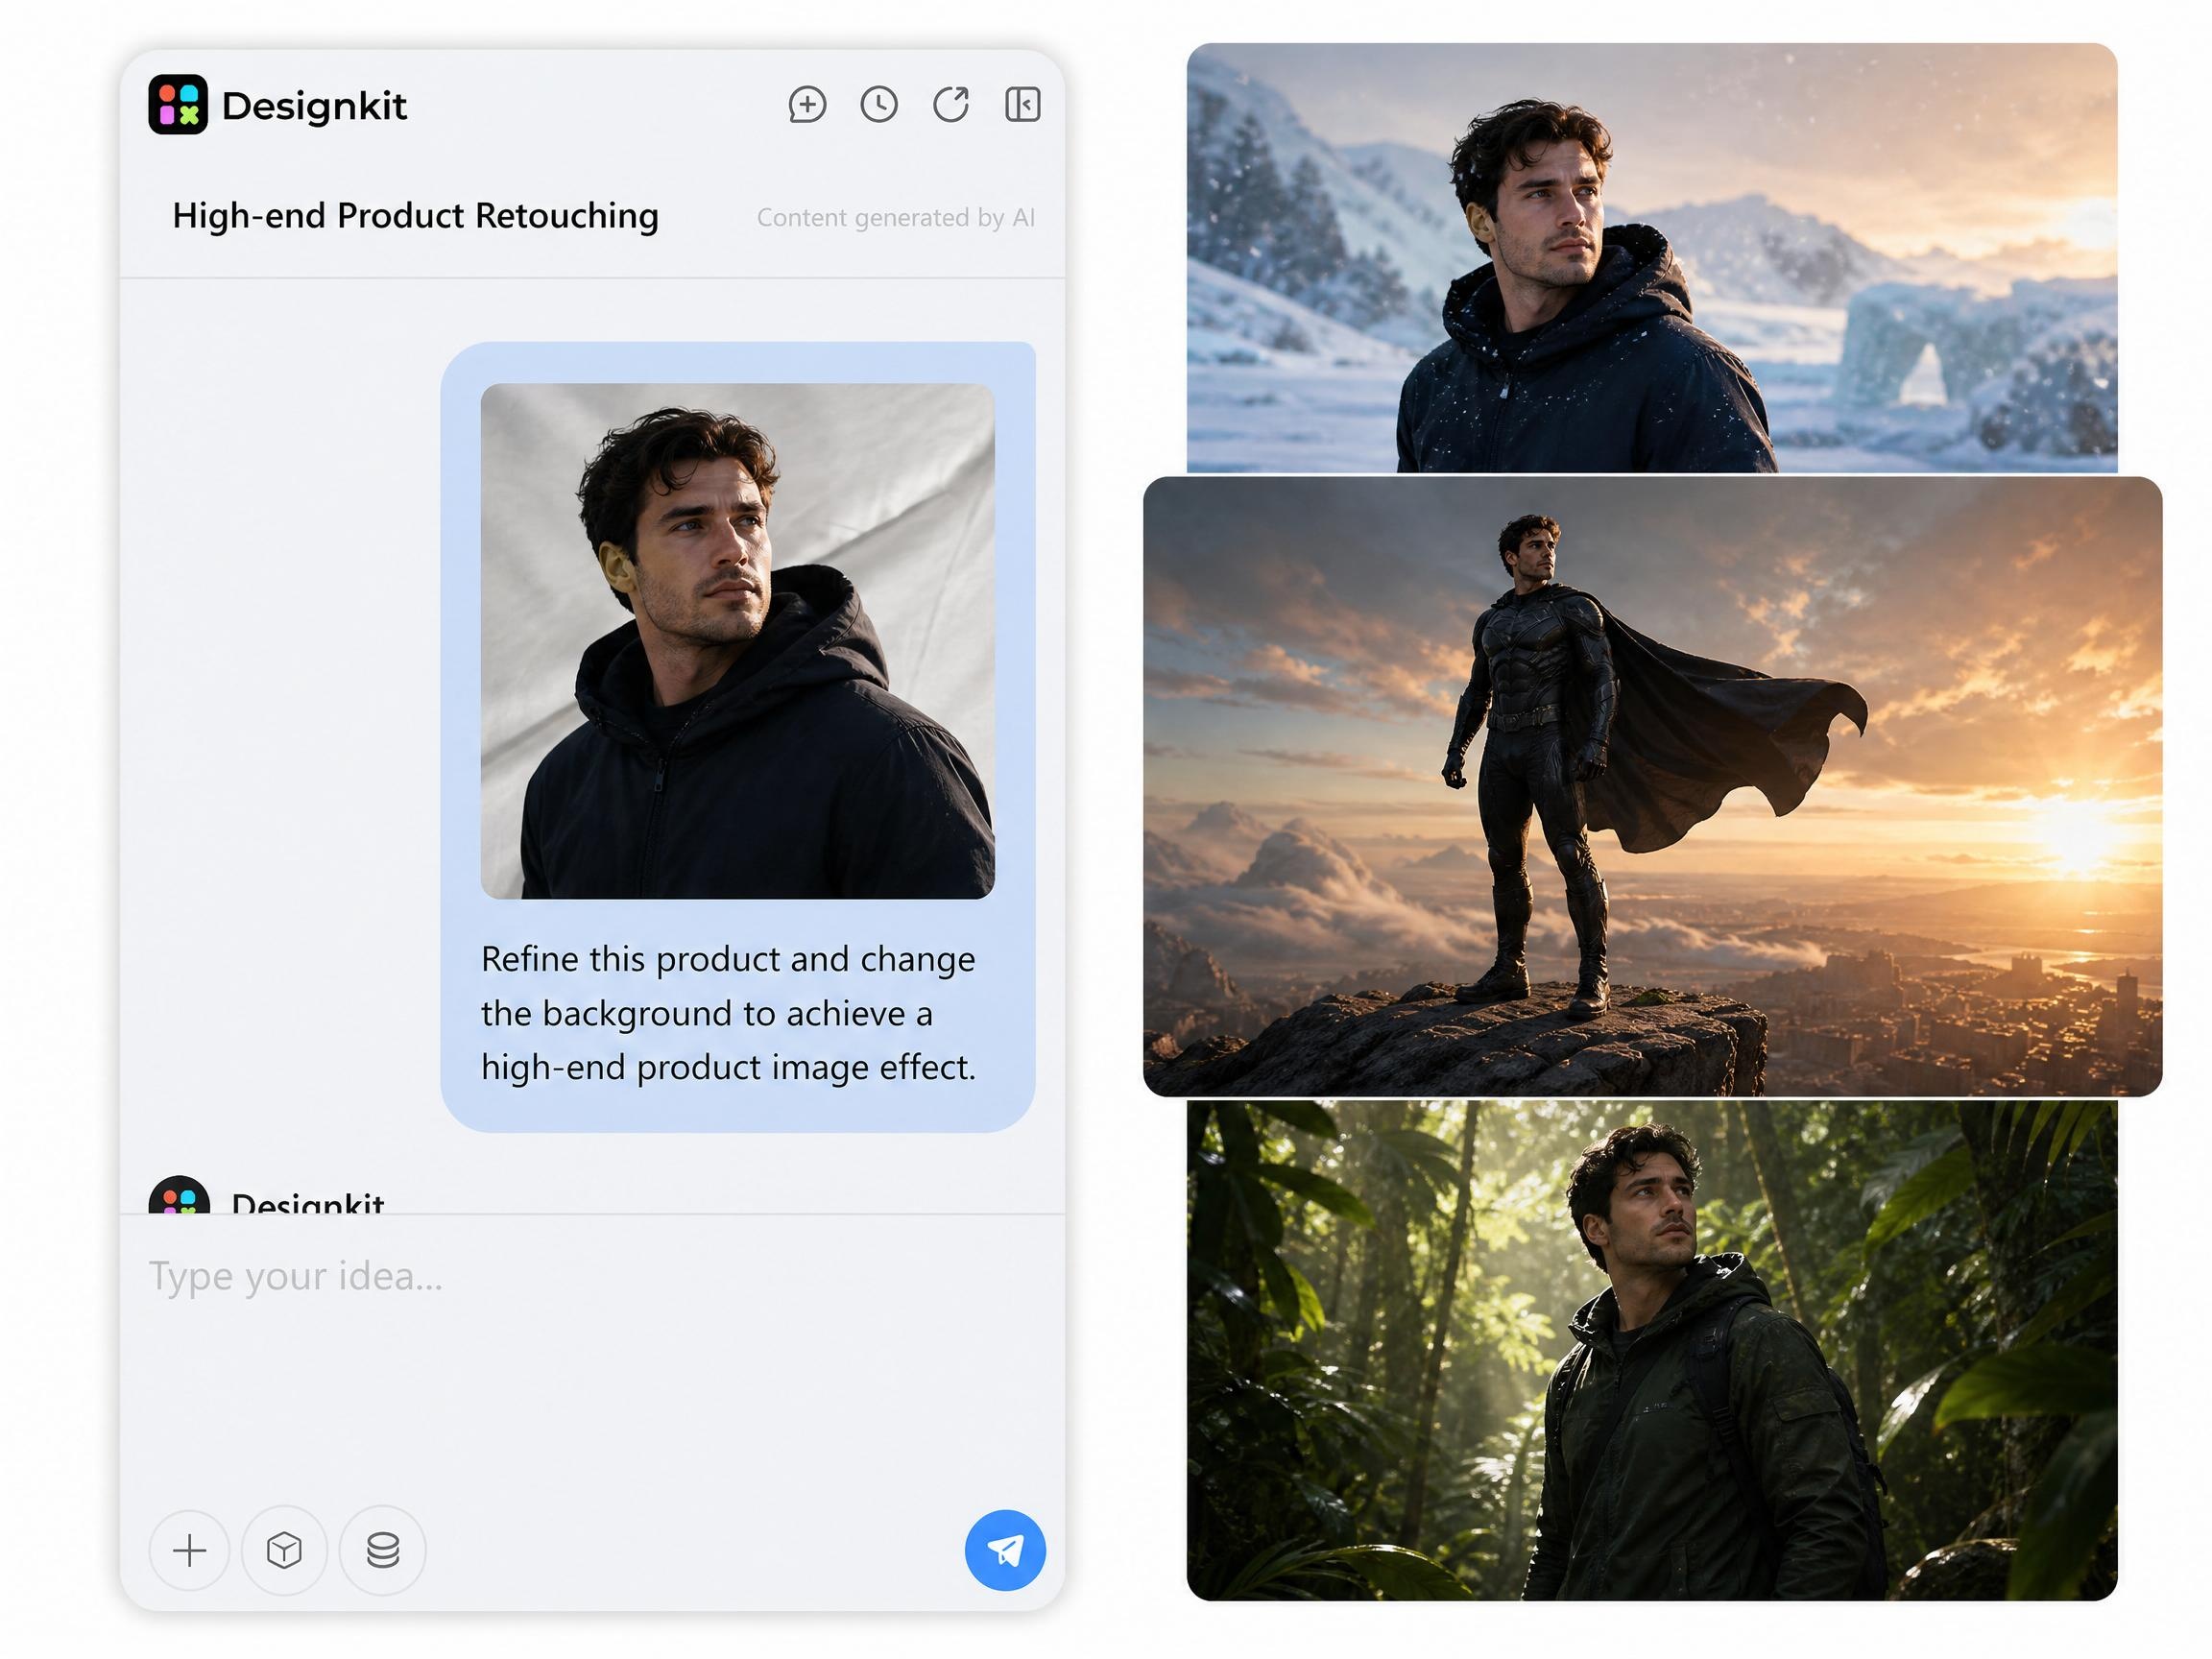Send message with blue paper plane button
The image size is (2212, 1659).
point(1005,1550)
